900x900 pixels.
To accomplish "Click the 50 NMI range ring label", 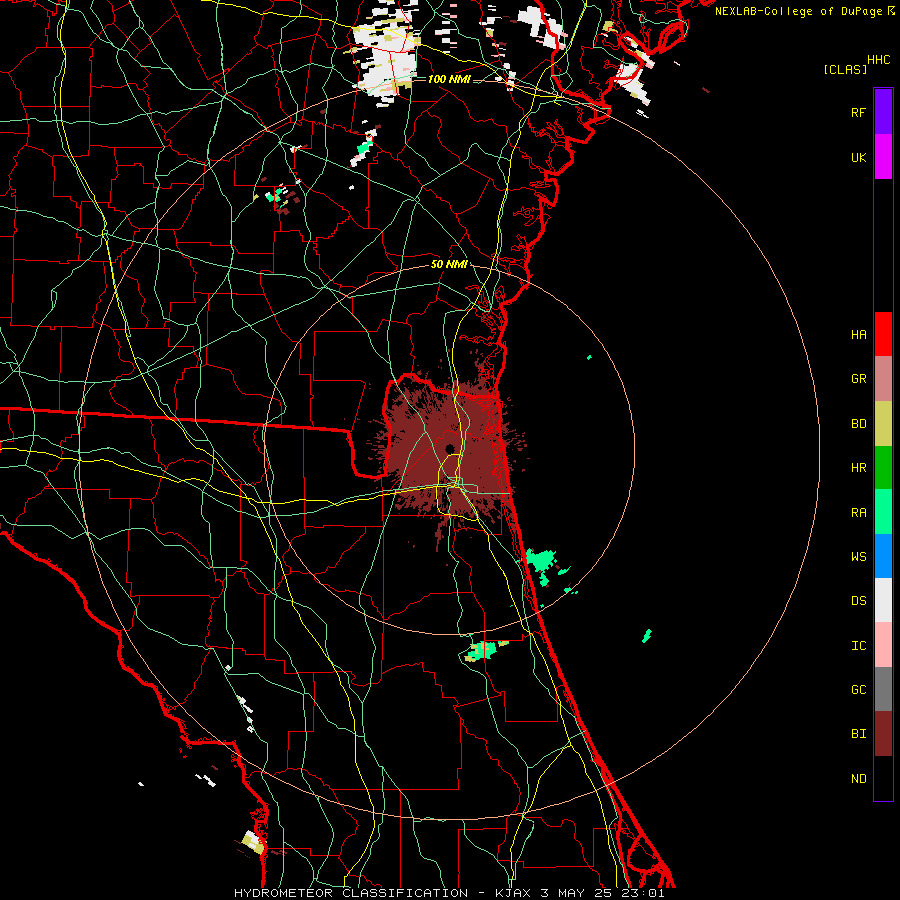I will (x=449, y=264).
